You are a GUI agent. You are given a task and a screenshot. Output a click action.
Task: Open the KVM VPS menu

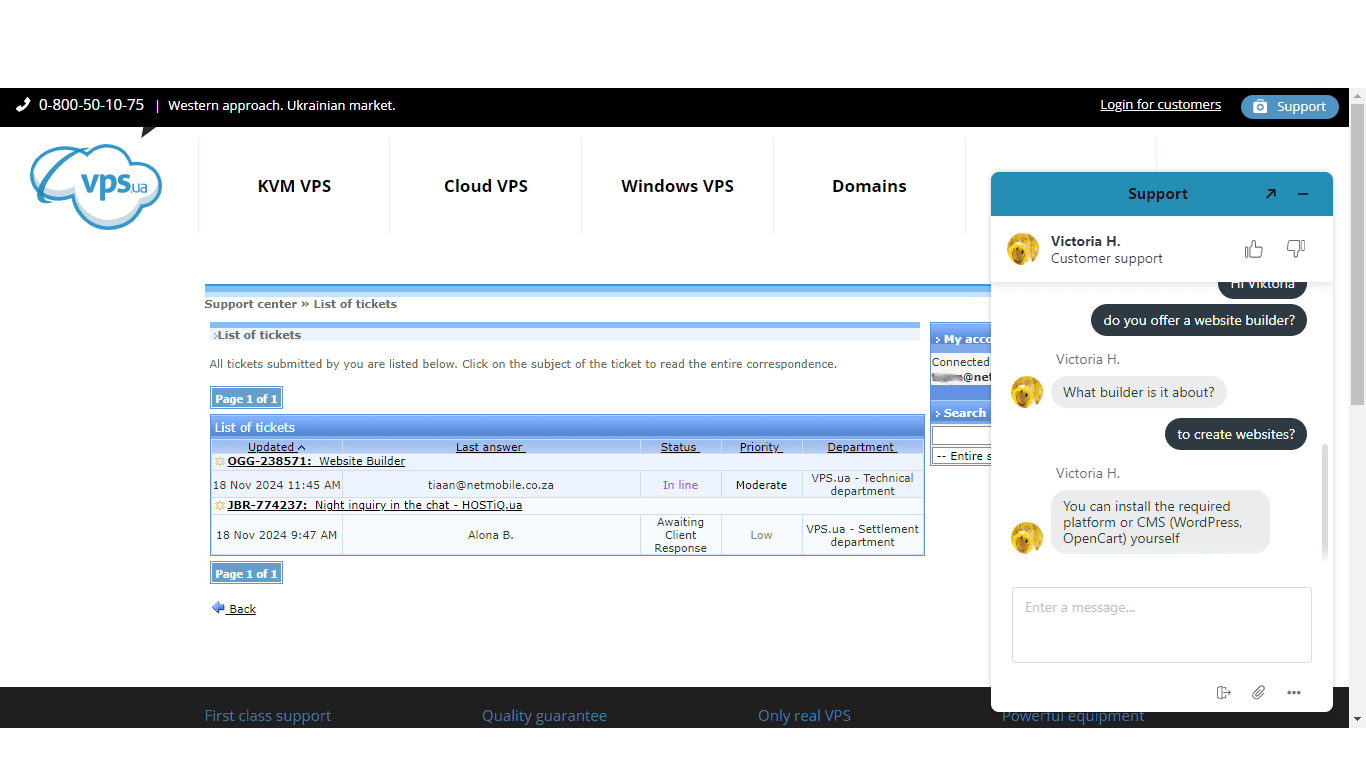pos(294,186)
